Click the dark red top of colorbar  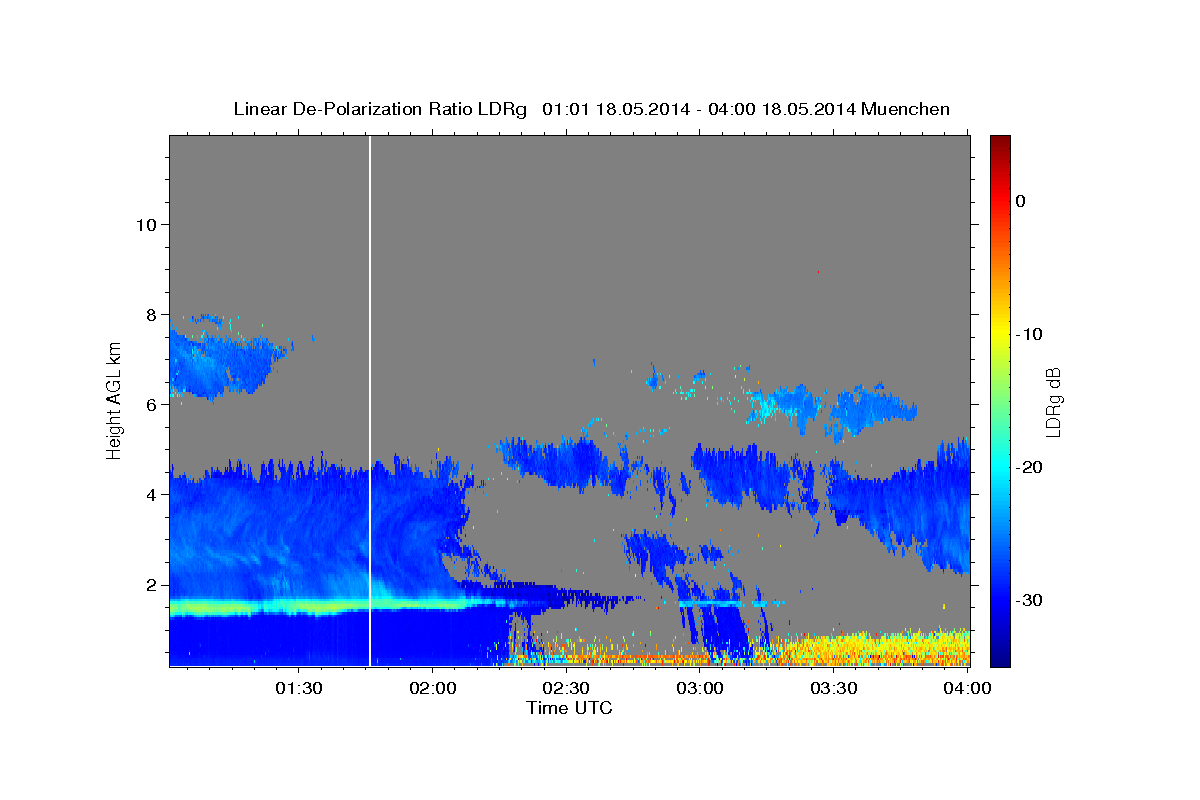1000,143
